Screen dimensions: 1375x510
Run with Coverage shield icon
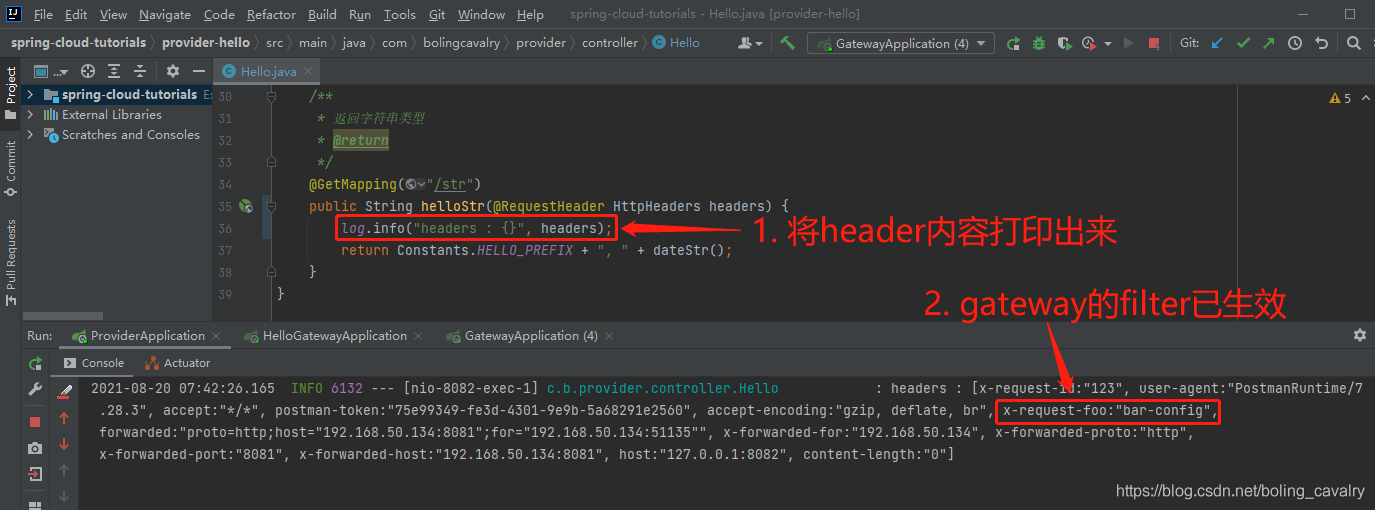[1064, 43]
